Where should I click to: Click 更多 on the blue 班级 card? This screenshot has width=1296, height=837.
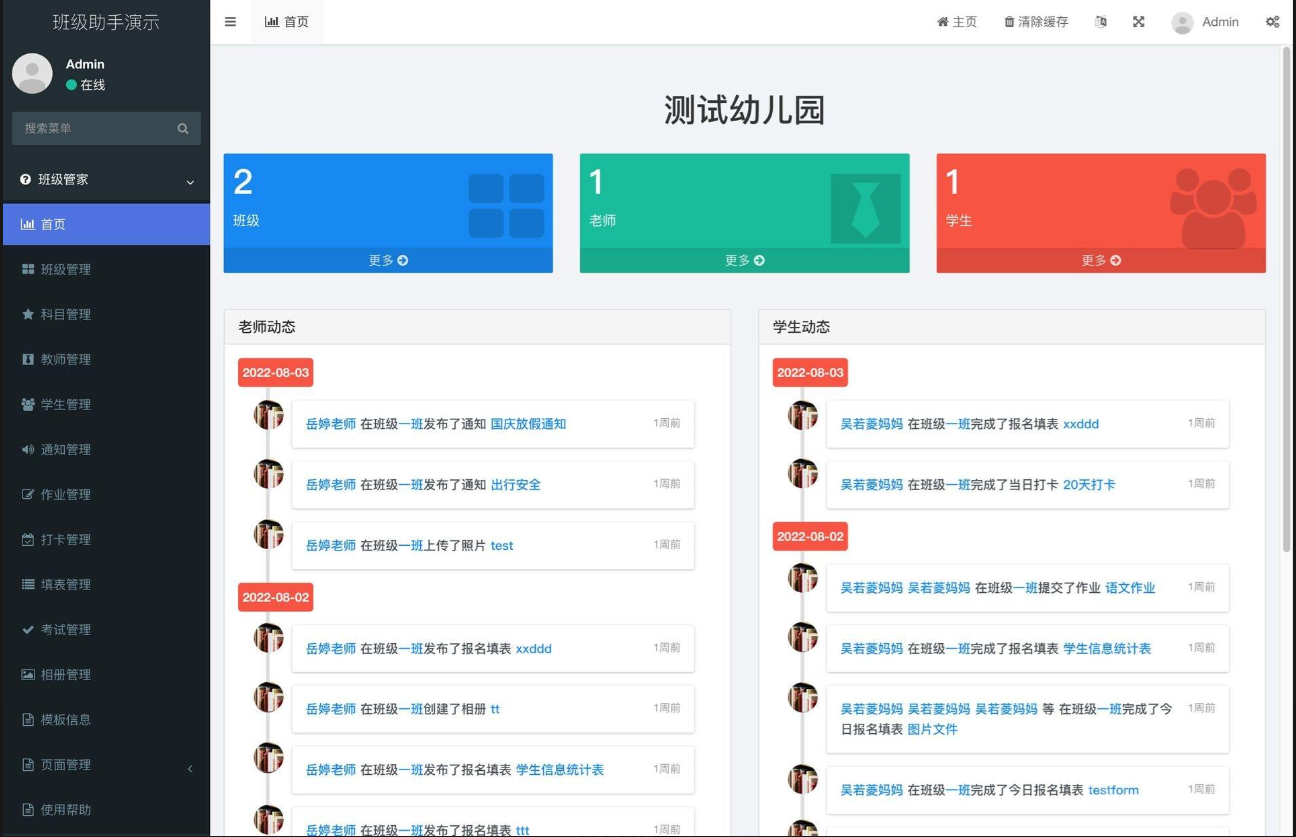pos(388,260)
